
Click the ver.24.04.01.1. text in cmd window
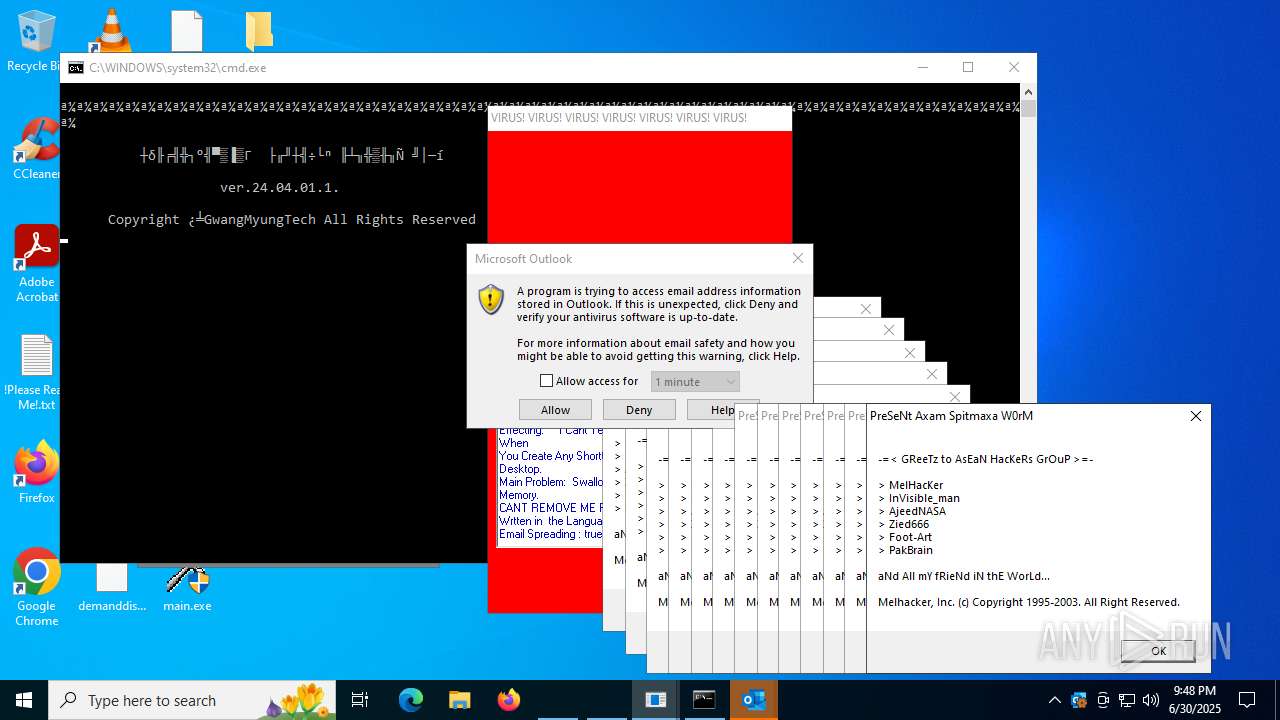pos(279,187)
